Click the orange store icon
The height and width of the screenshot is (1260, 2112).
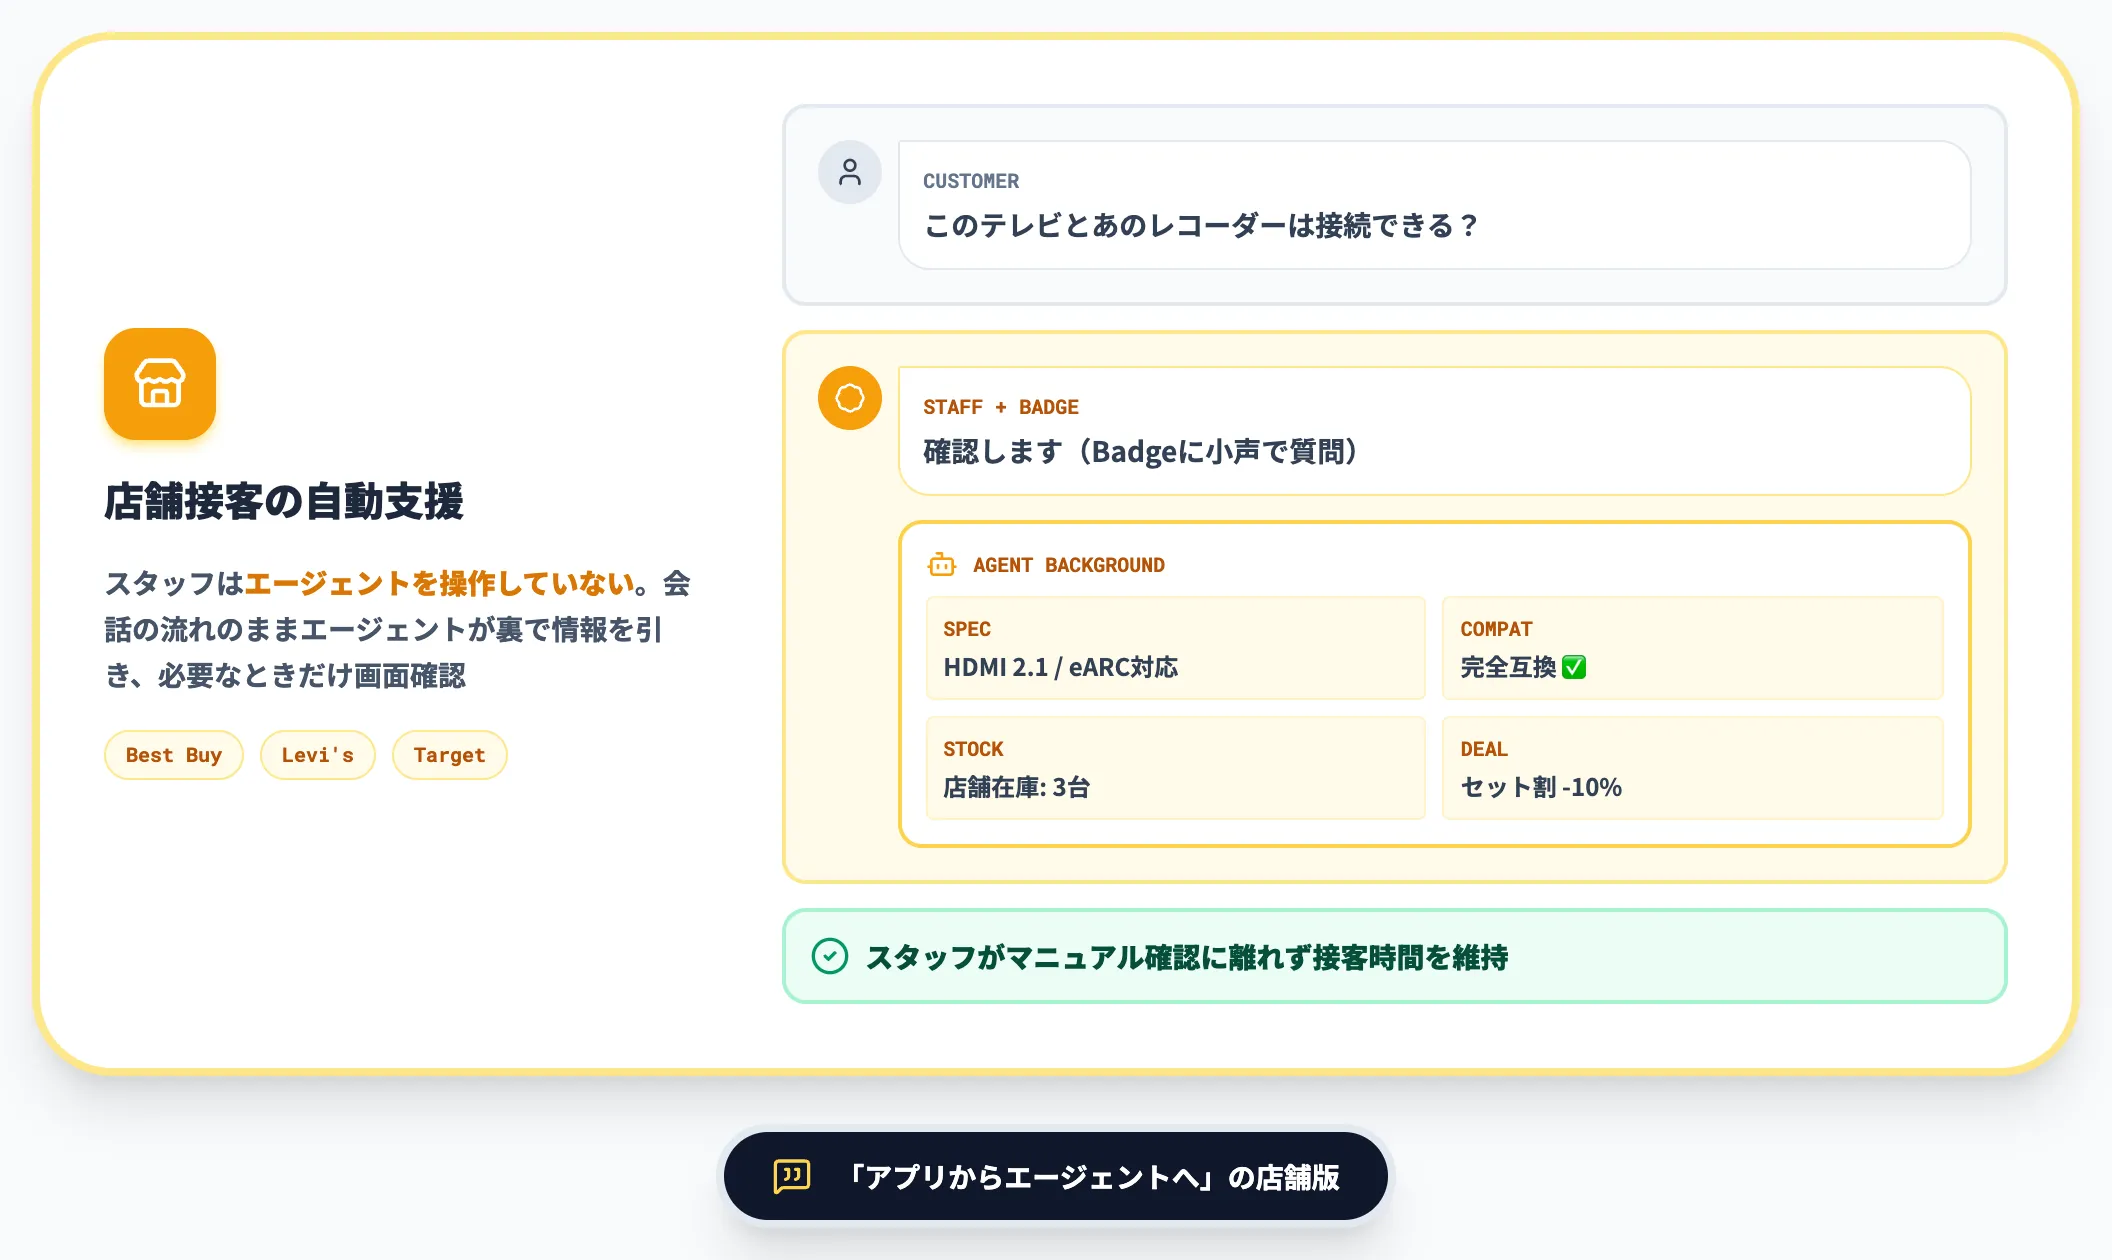(160, 384)
